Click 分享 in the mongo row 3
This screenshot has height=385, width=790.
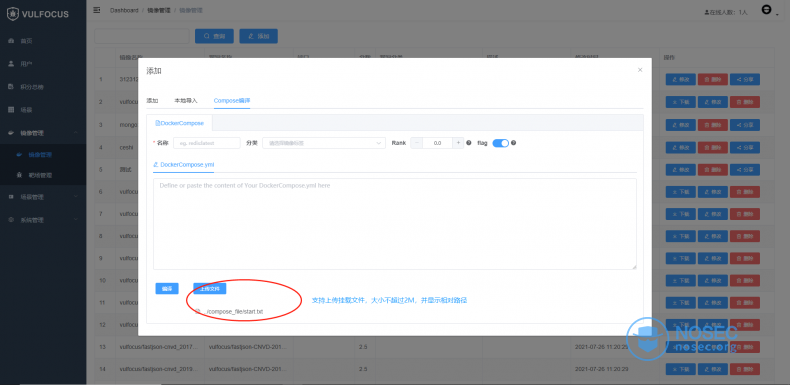click(x=745, y=124)
